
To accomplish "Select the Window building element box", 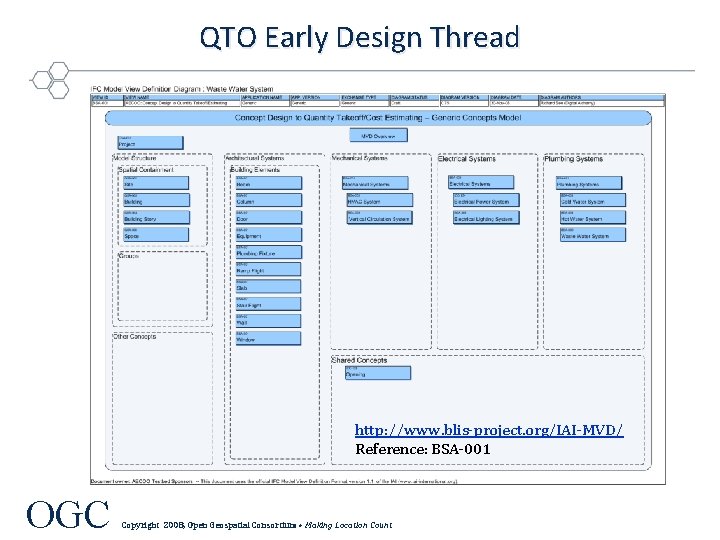I will coord(268,338).
